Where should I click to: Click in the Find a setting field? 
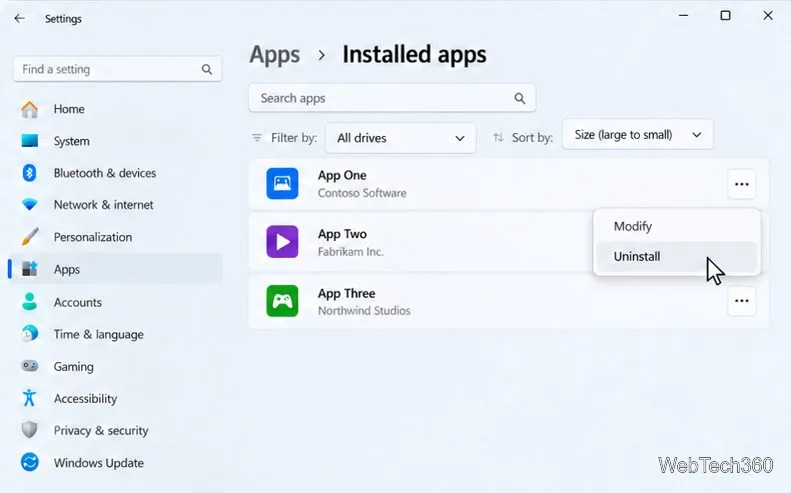point(117,69)
